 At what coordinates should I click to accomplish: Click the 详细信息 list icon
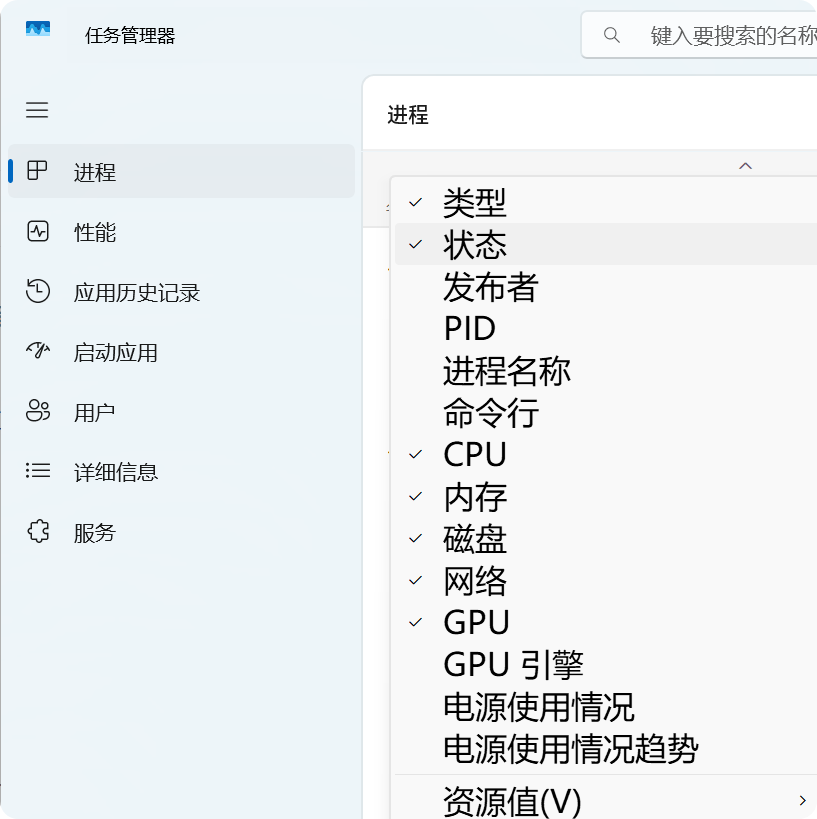pos(38,471)
